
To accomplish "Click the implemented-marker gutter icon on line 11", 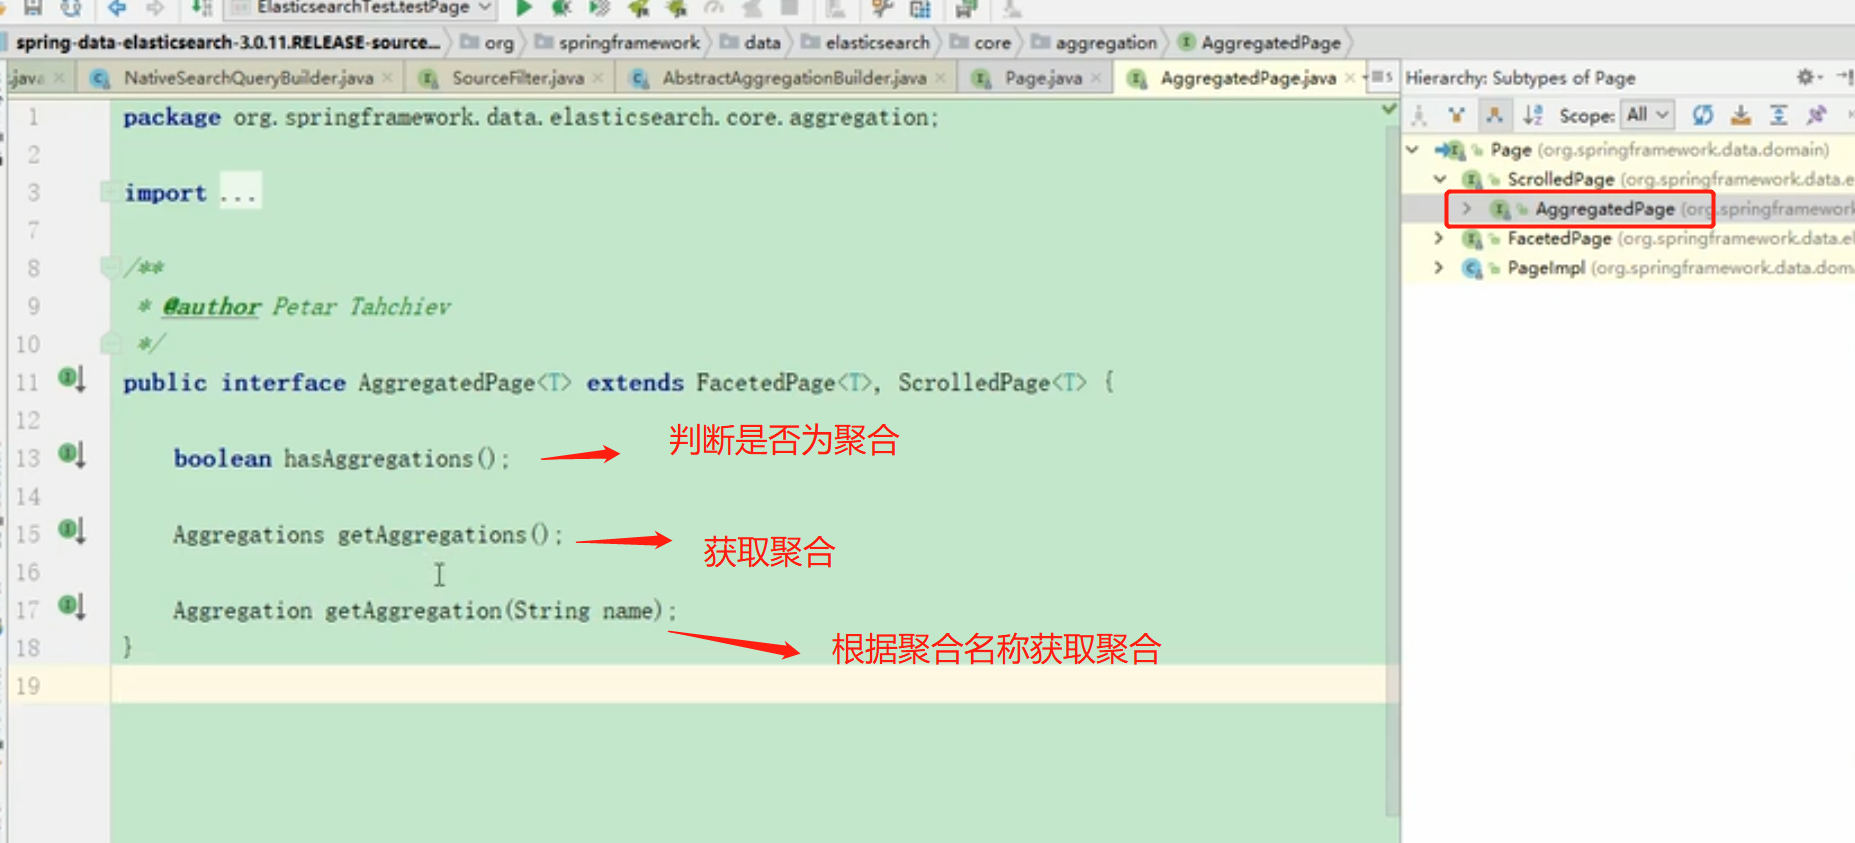I will (71, 379).
